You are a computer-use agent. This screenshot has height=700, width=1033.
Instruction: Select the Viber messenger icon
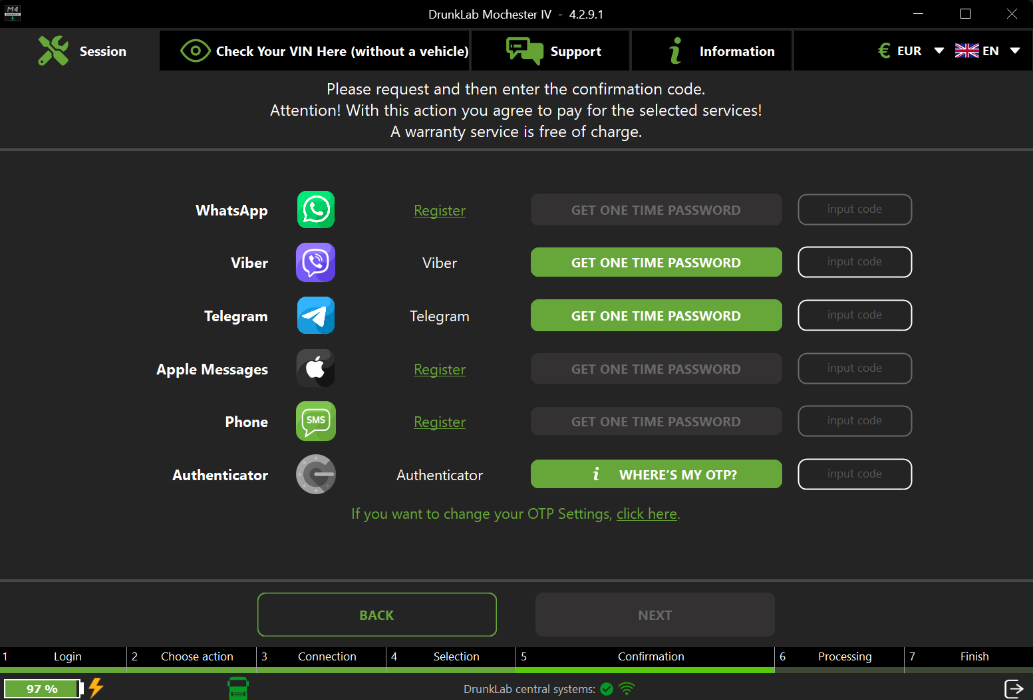[x=315, y=262]
